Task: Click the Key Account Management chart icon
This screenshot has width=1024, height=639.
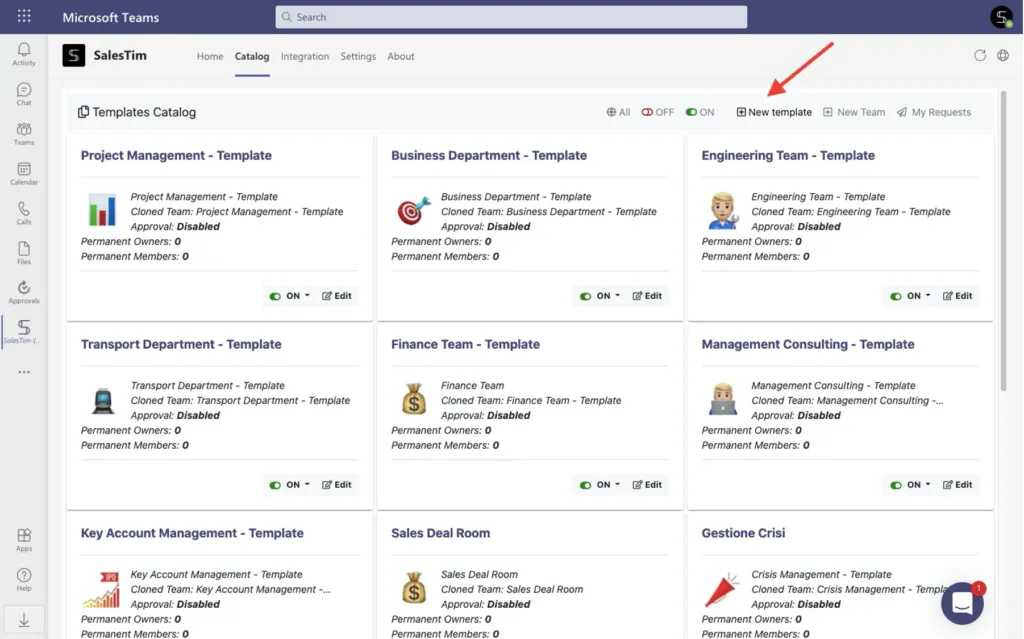Action: pos(102,588)
